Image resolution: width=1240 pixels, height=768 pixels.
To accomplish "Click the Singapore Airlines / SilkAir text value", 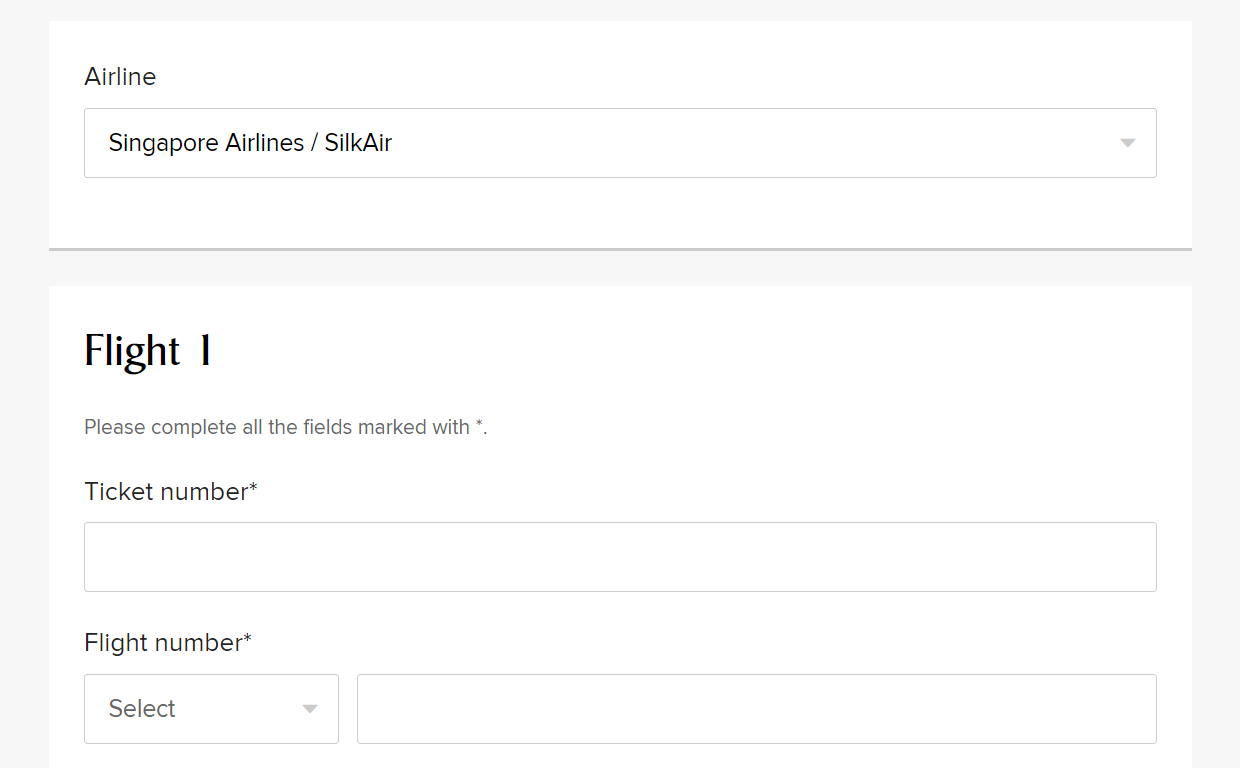I will click(x=249, y=143).
